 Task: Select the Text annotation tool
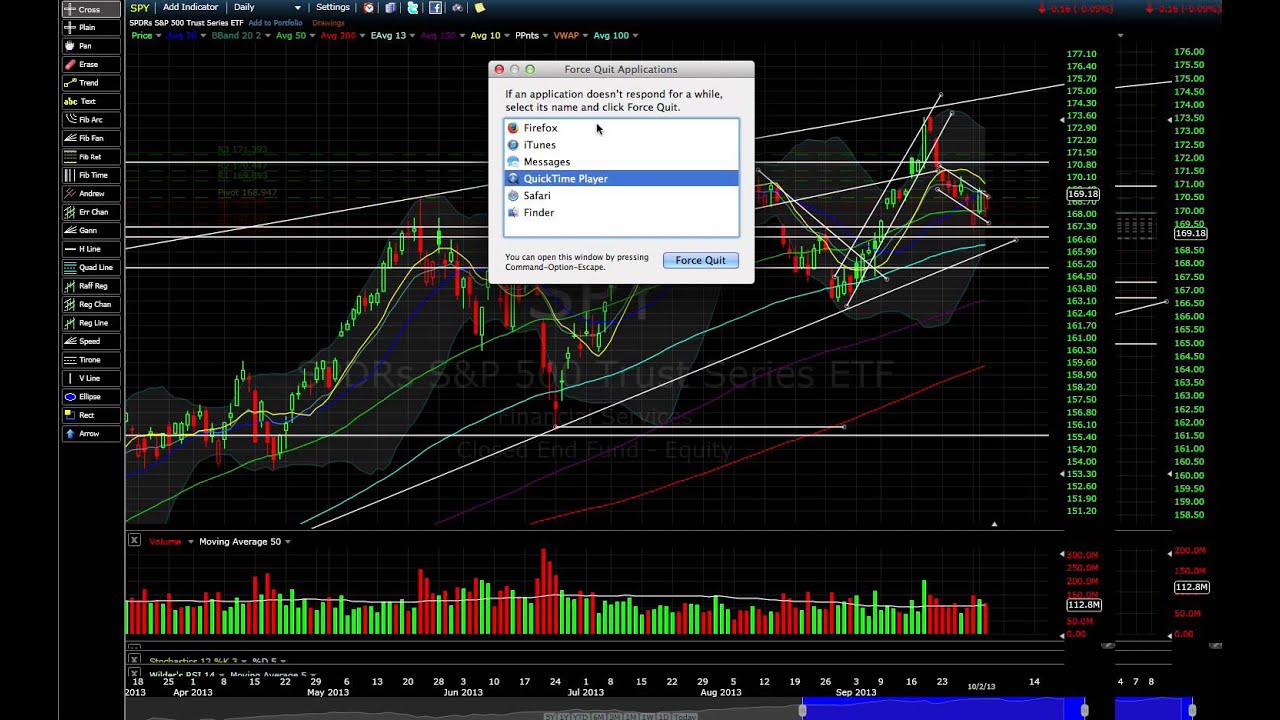(x=90, y=101)
